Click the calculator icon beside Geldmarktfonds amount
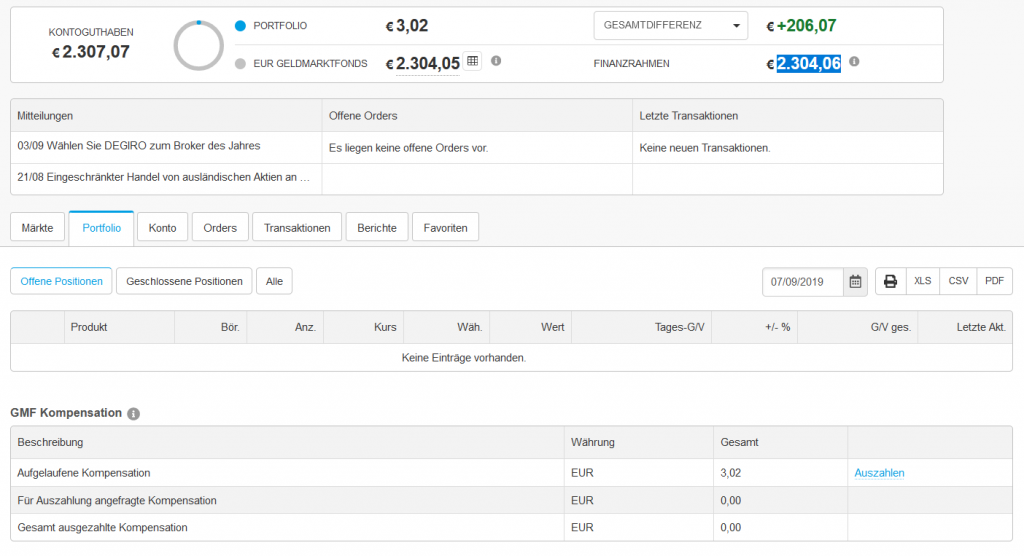 click(473, 61)
